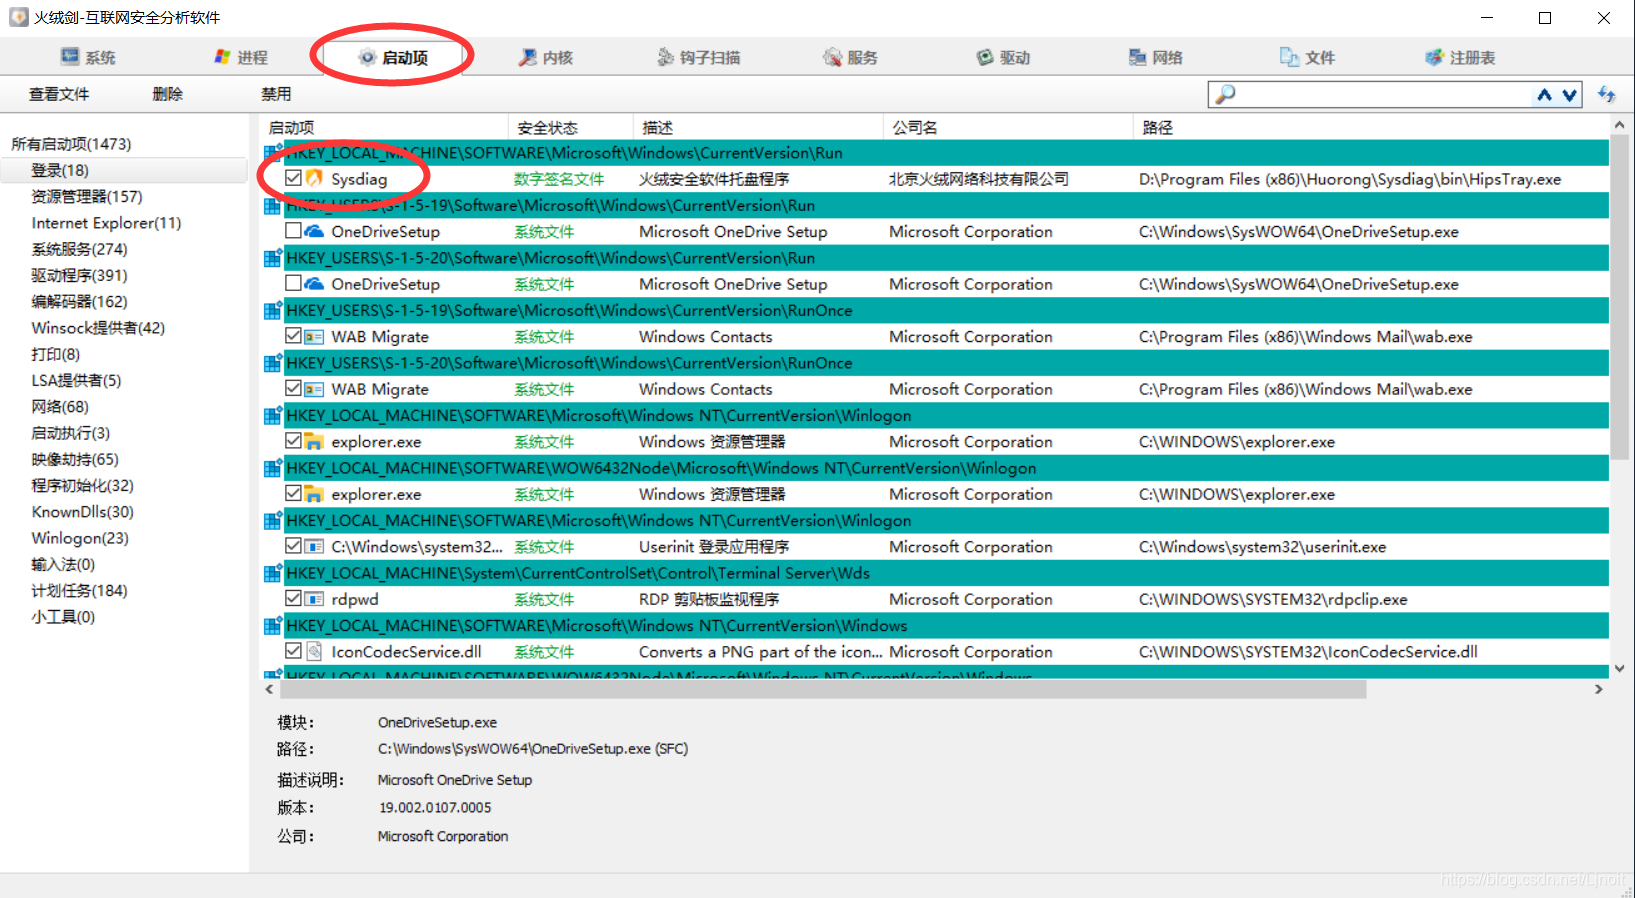Open the 服务 tab
This screenshot has height=898, width=1635.
coord(850,57)
